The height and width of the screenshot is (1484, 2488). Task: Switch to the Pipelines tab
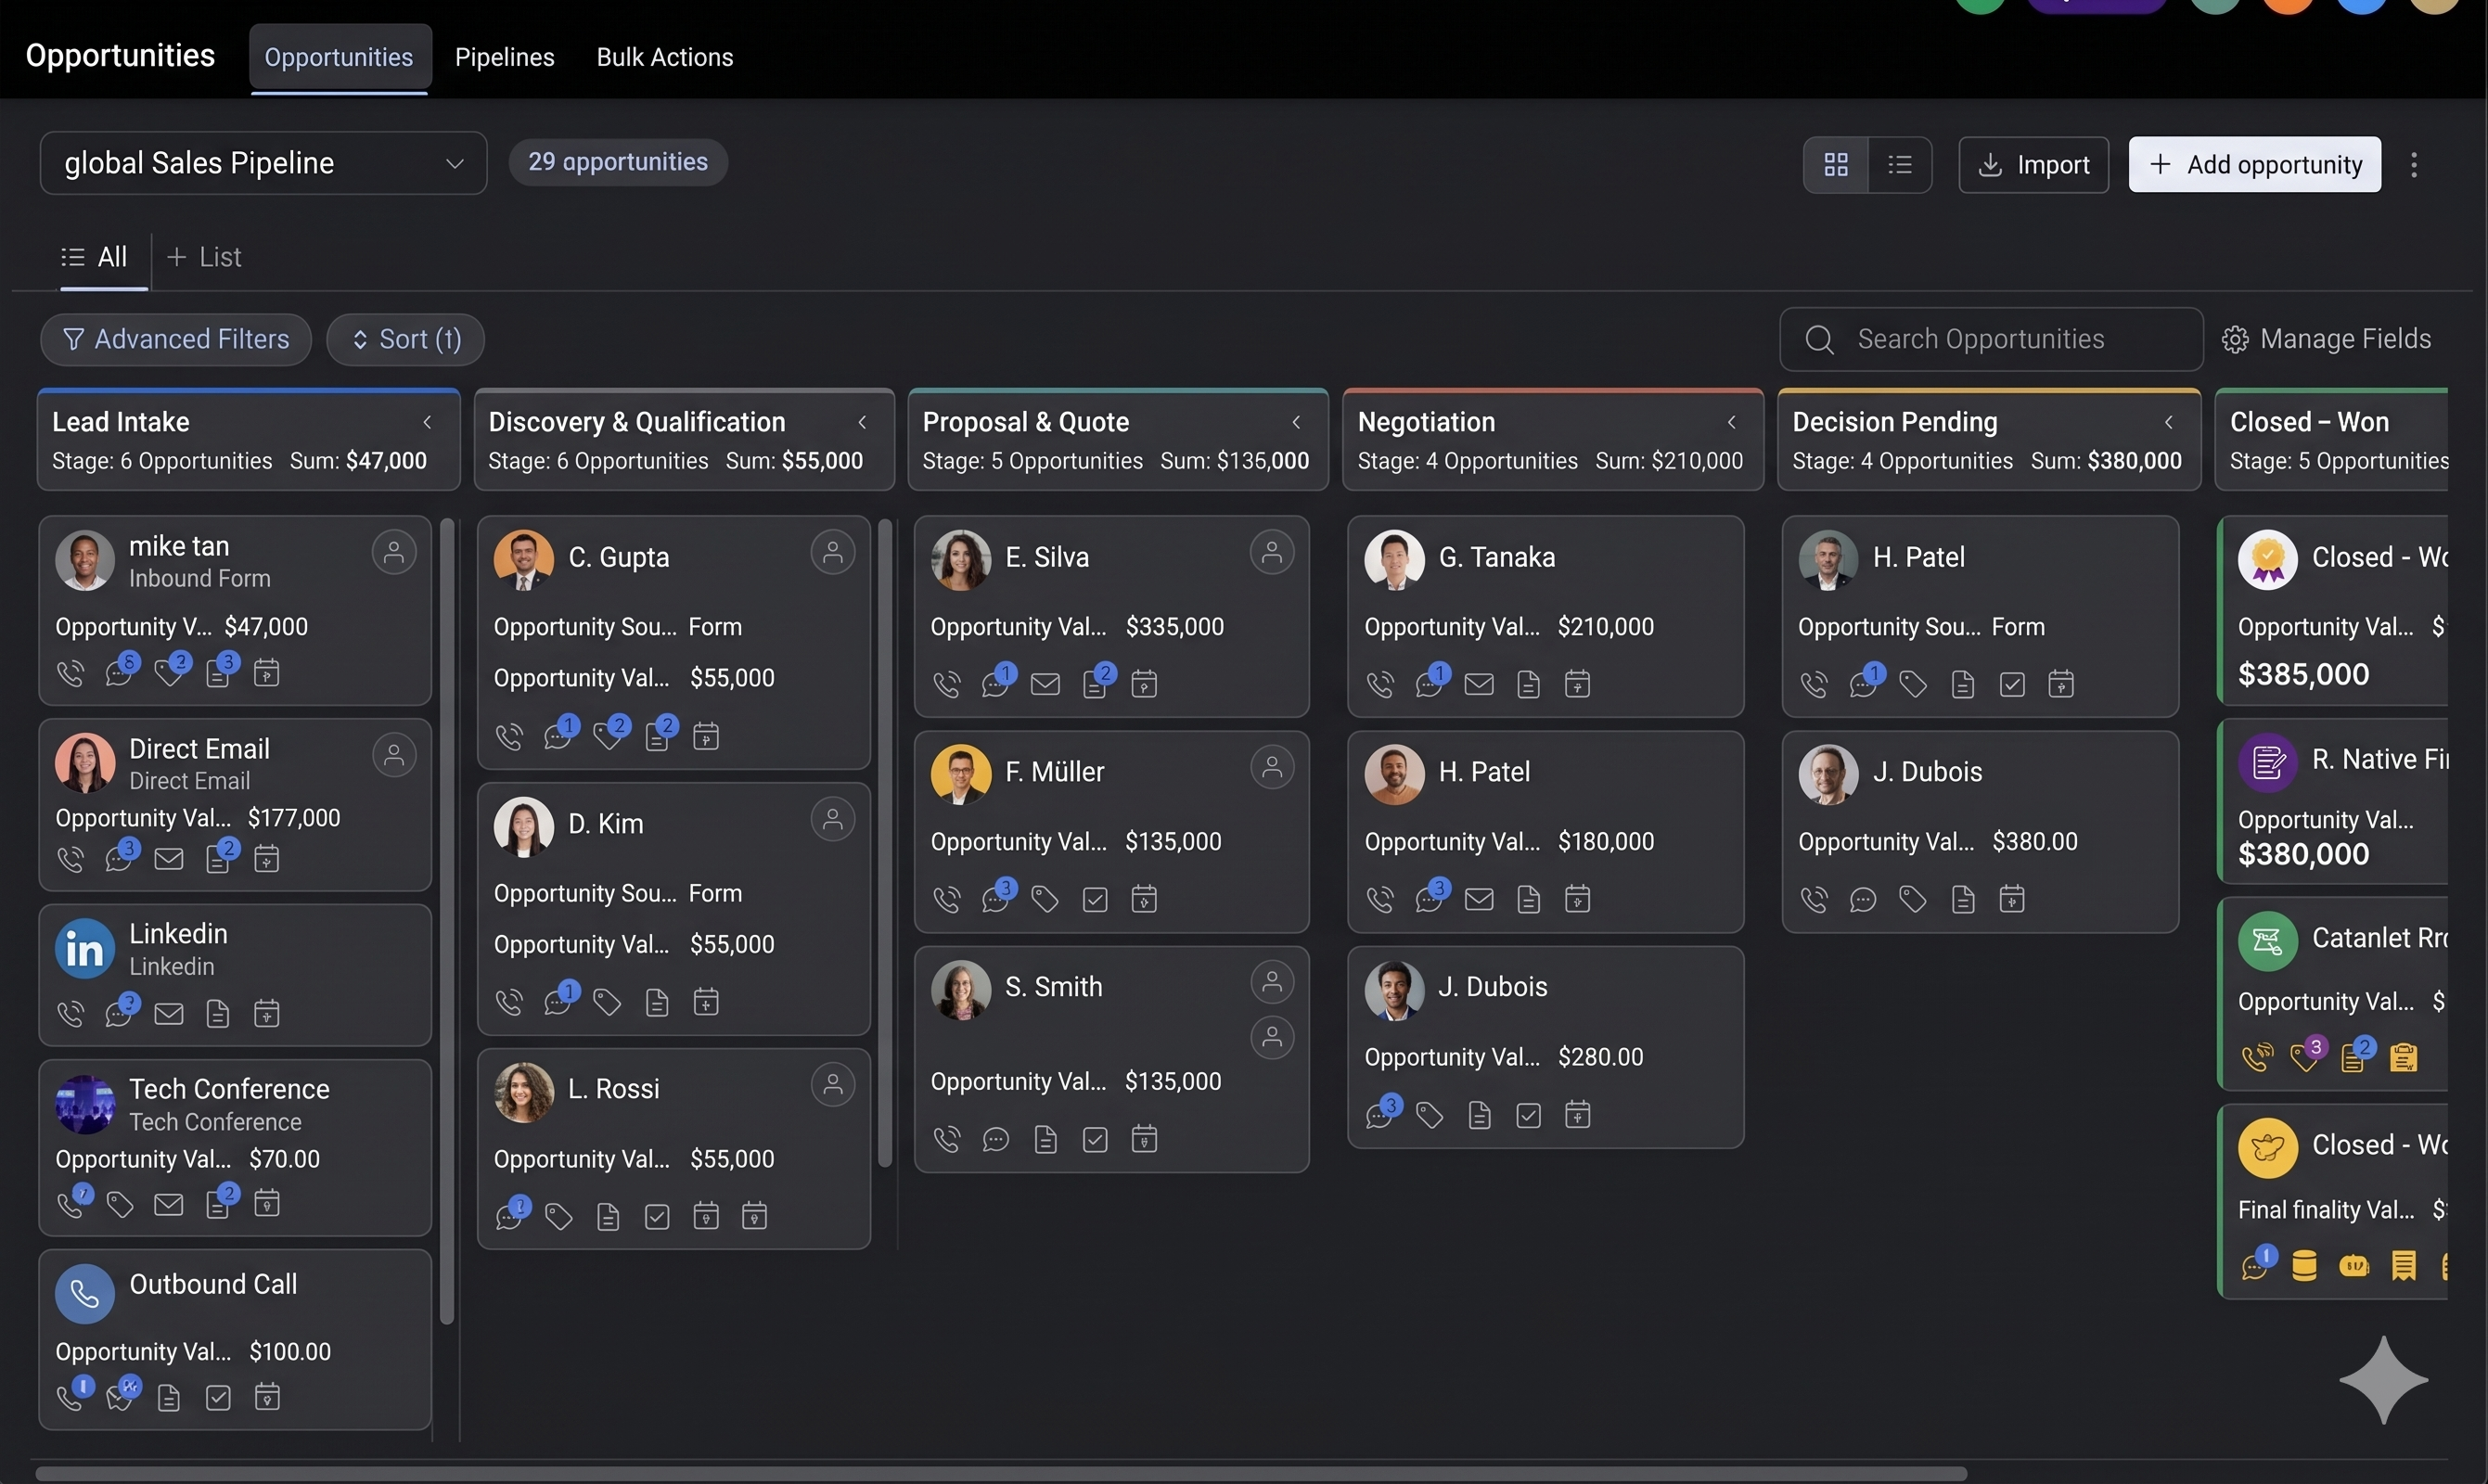tap(504, 57)
